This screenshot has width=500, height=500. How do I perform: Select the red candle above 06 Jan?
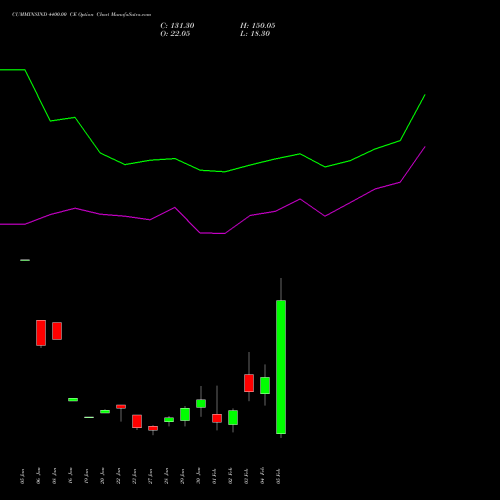pos(41,333)
